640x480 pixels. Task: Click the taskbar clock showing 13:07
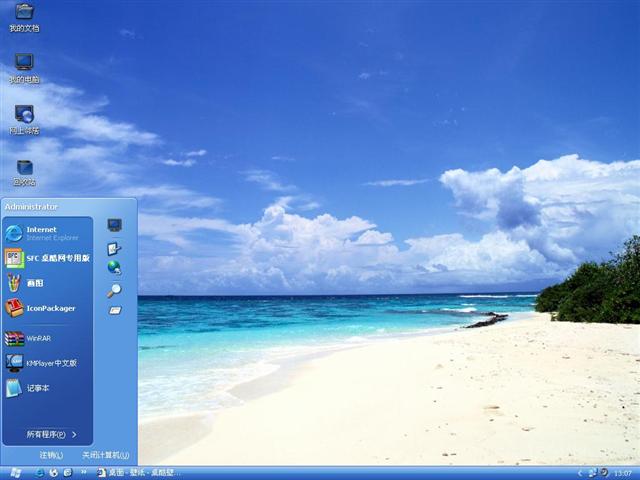click(623, 473)
